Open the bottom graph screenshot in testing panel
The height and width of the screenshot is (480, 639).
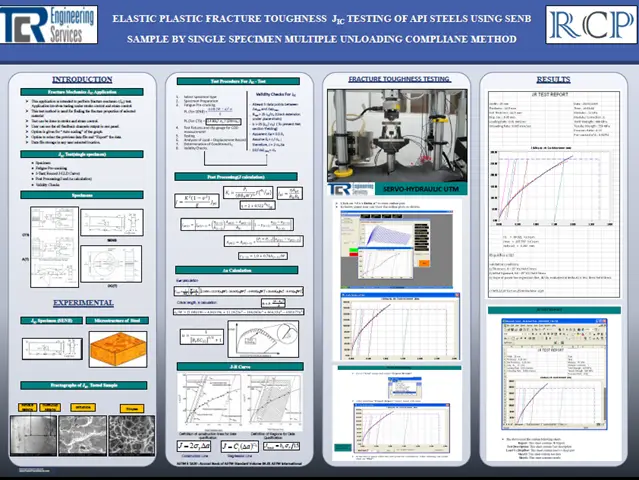pyautogui.click(x=402, y=428)
